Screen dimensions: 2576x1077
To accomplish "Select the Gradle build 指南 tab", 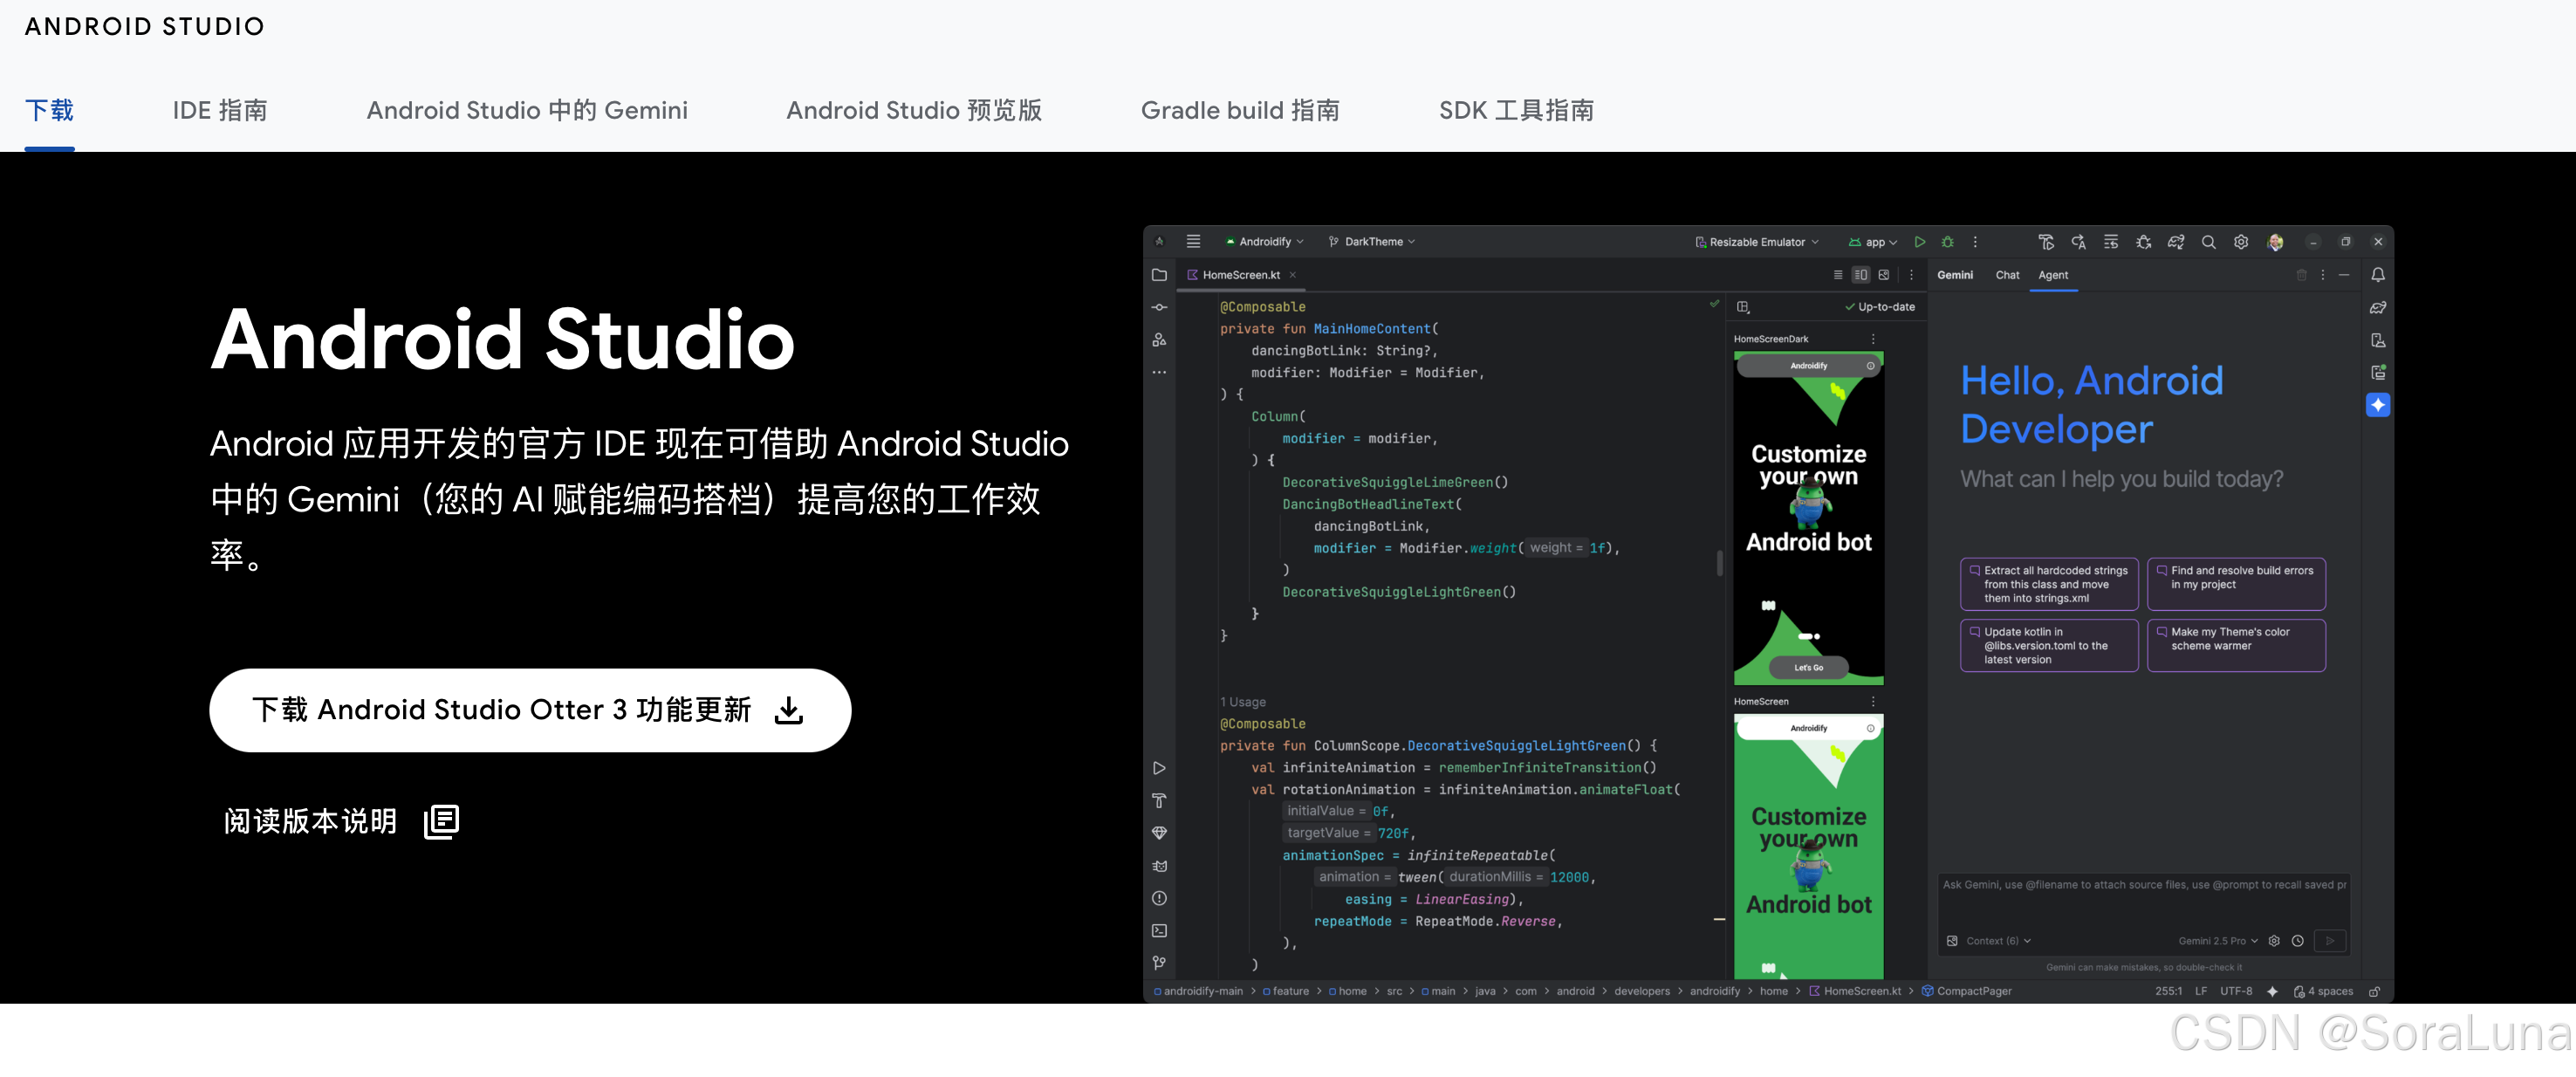I will coord(1239,110).
